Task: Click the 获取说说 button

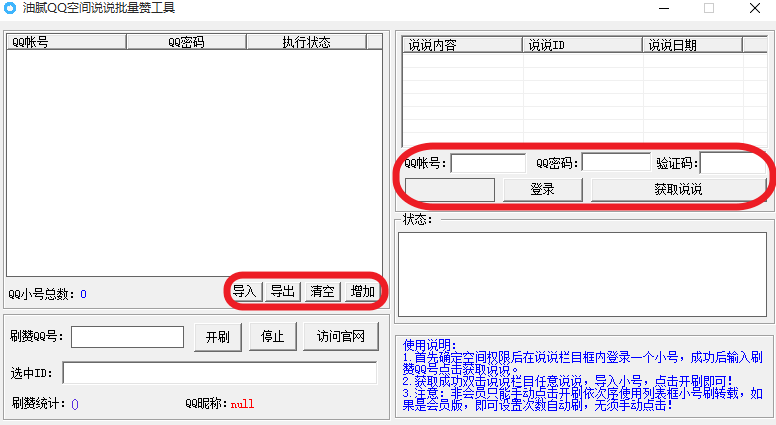Action: click(678, 189)
